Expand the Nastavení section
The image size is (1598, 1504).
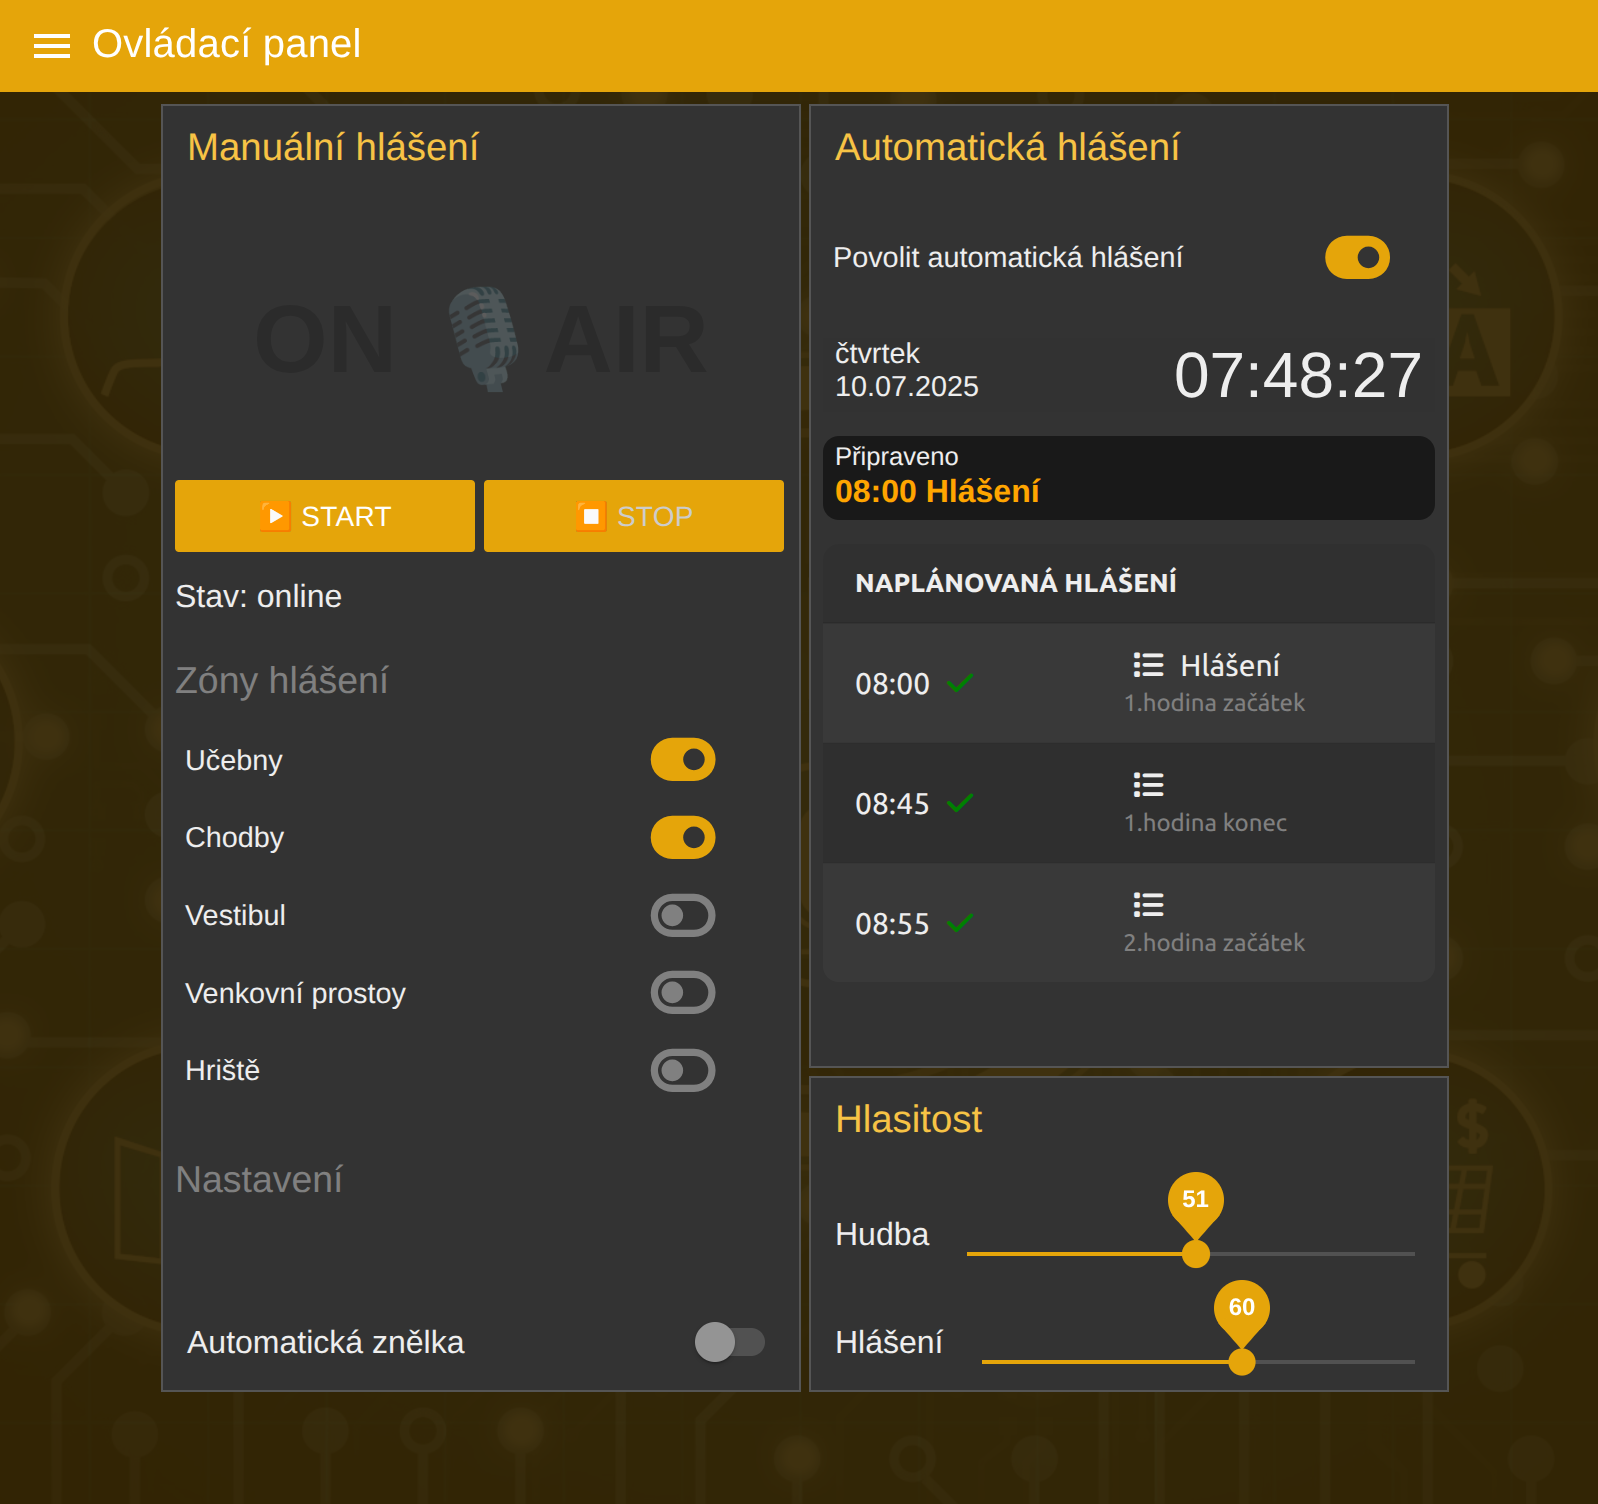tap(259, 1180)
